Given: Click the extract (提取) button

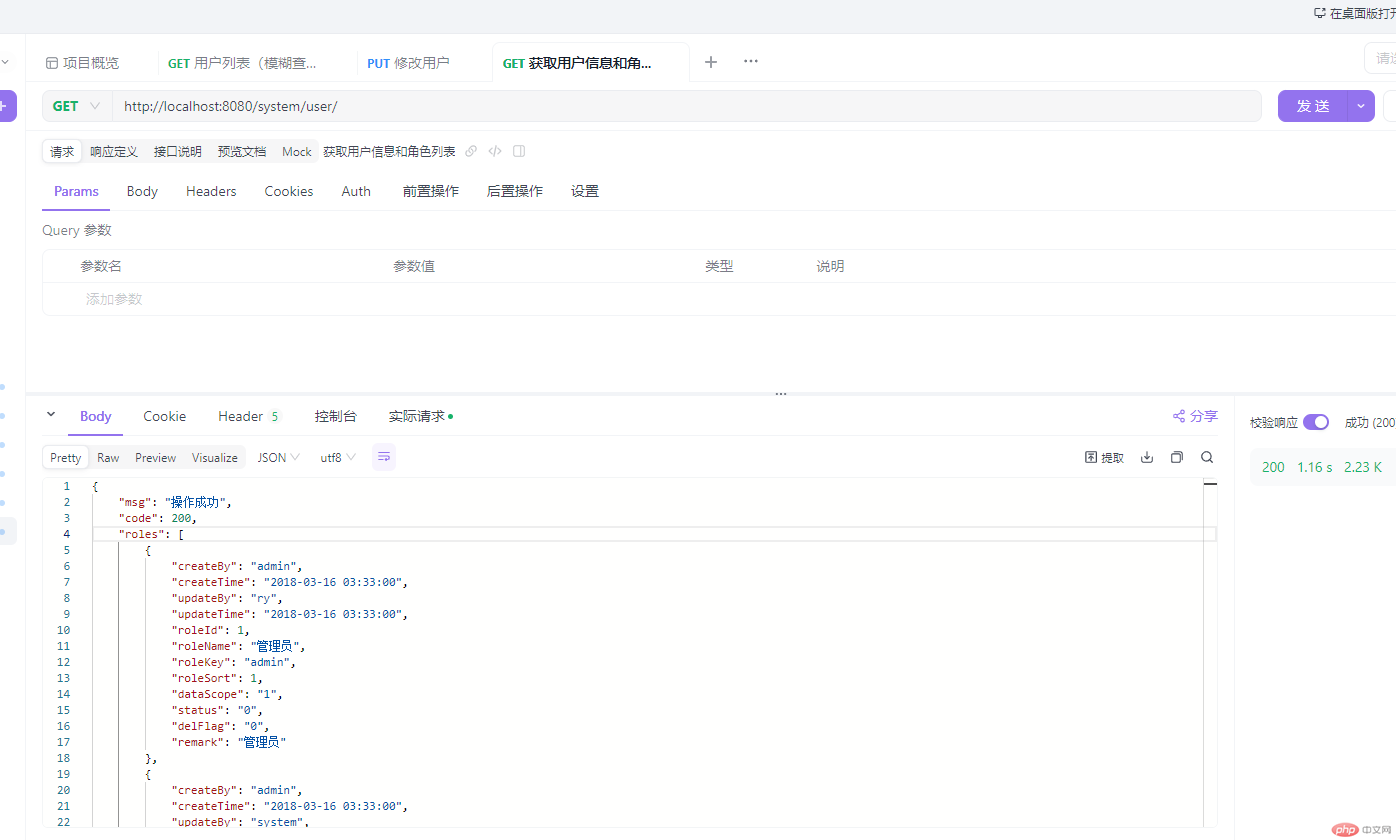Looking at the screenshot, I should click(1105, 457).
